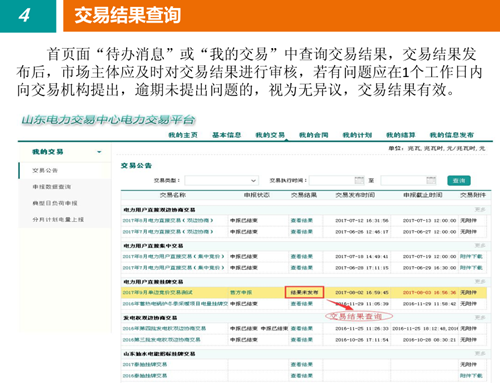This screenshot has height=383, width=500.
Task: Click the highlighted 结果未发布 link
Action: pos(304,292)
